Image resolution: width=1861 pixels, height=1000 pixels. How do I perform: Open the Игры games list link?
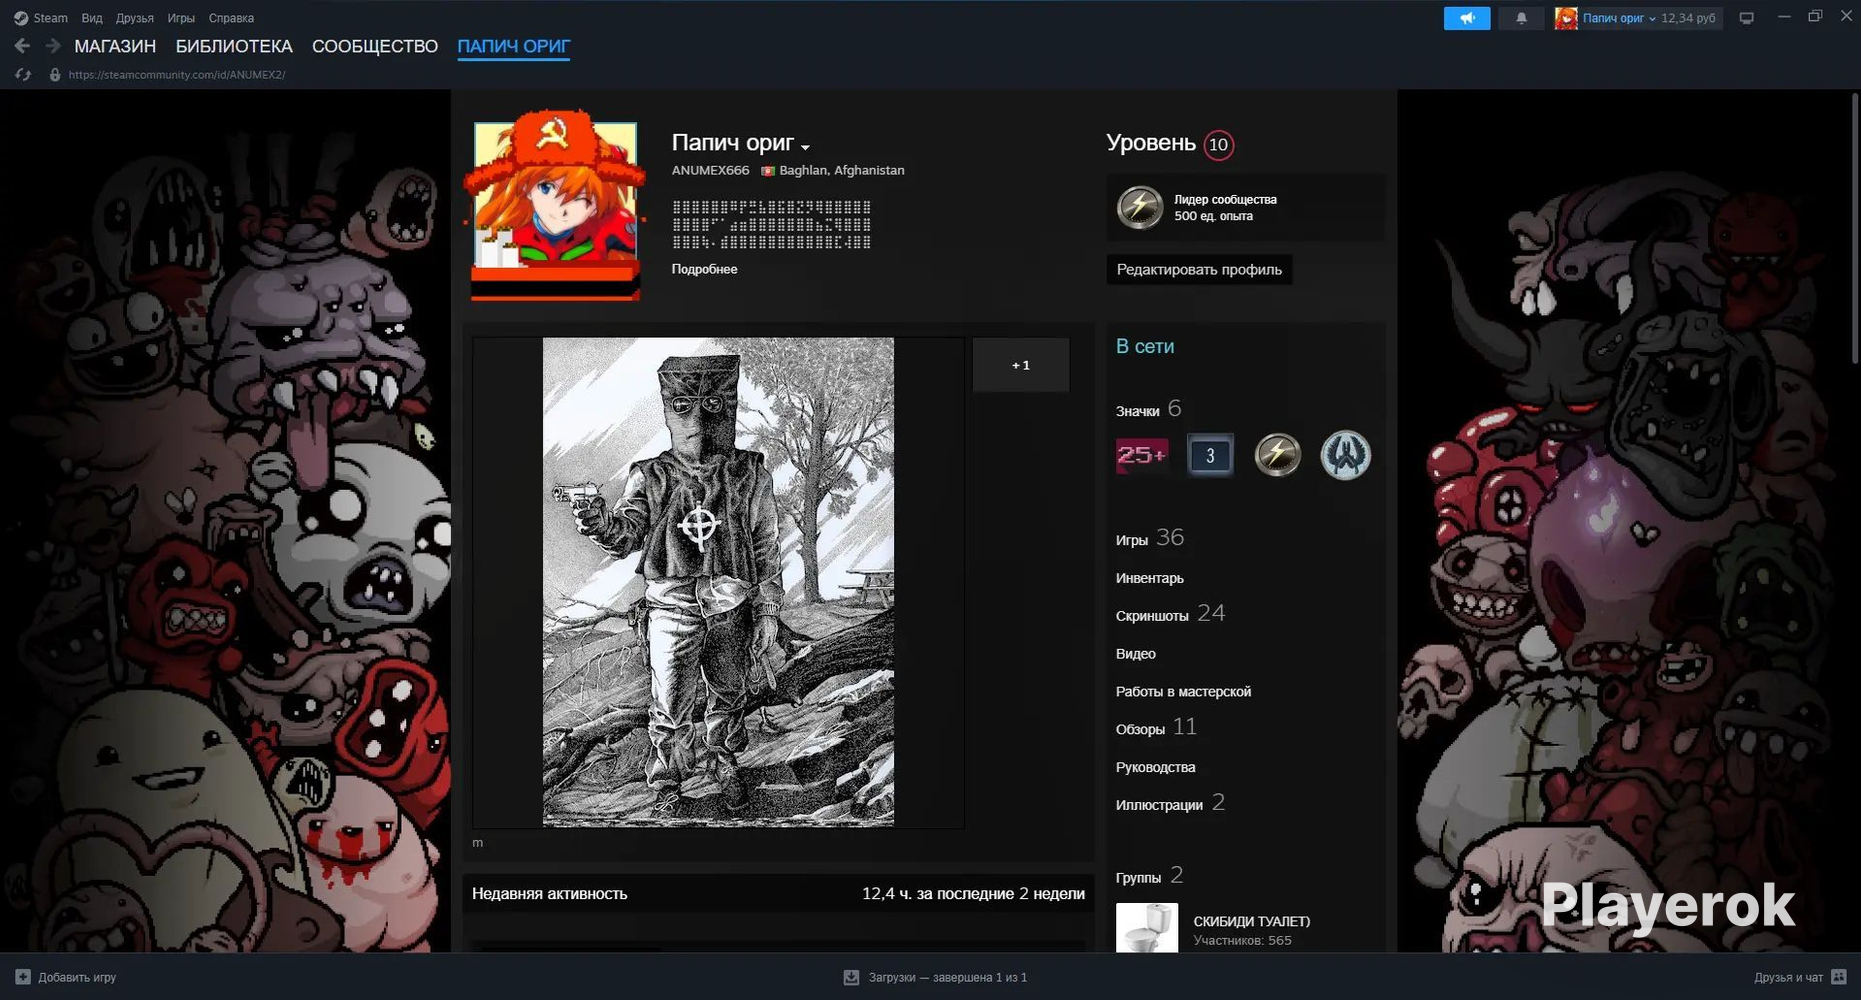pyautogui.click(x=1132, y=540)
